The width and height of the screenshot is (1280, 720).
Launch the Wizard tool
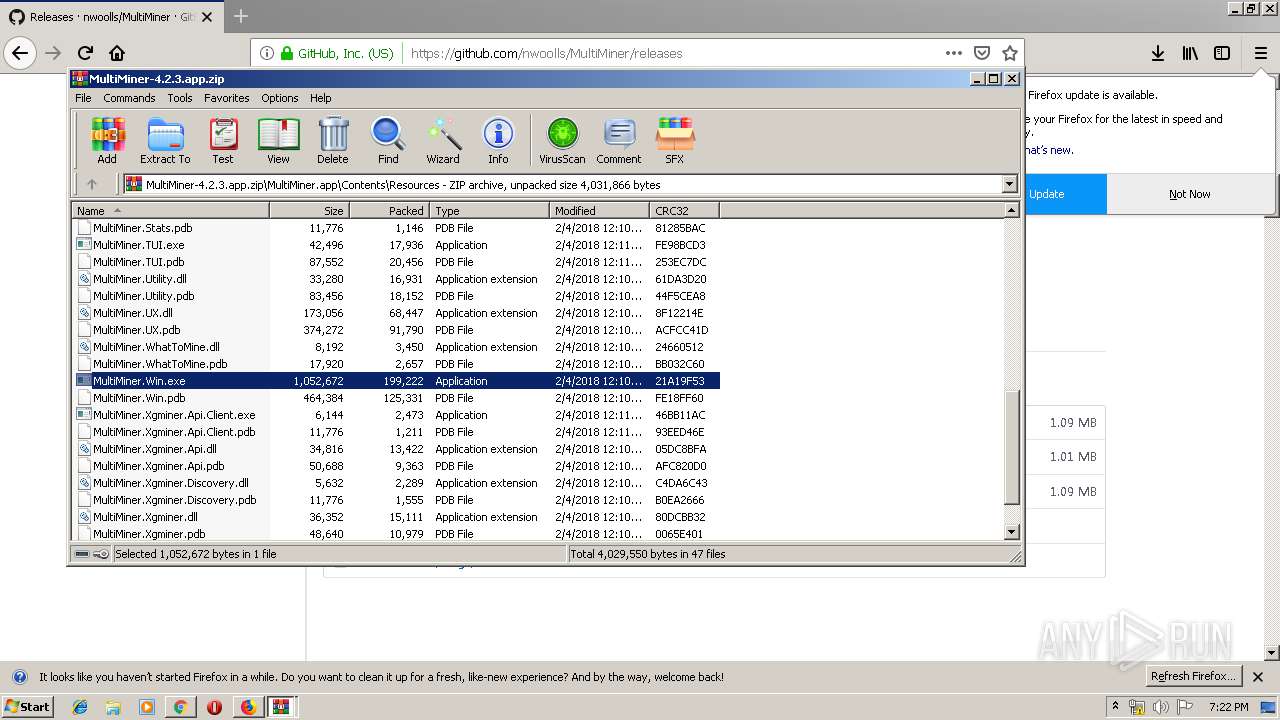pos(443,140)
